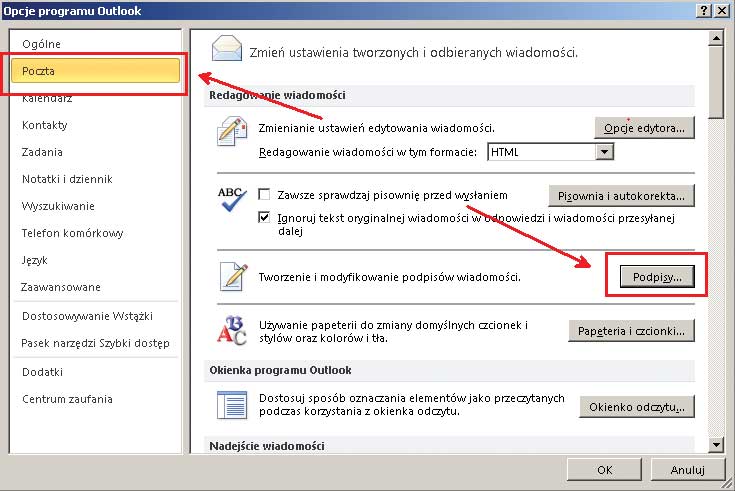Uncheck Ignoruj tekst oryginalnej wiadomości option
Image resolution: width=735 pixels, height=491 pixels.
click(x=265, y=217)
